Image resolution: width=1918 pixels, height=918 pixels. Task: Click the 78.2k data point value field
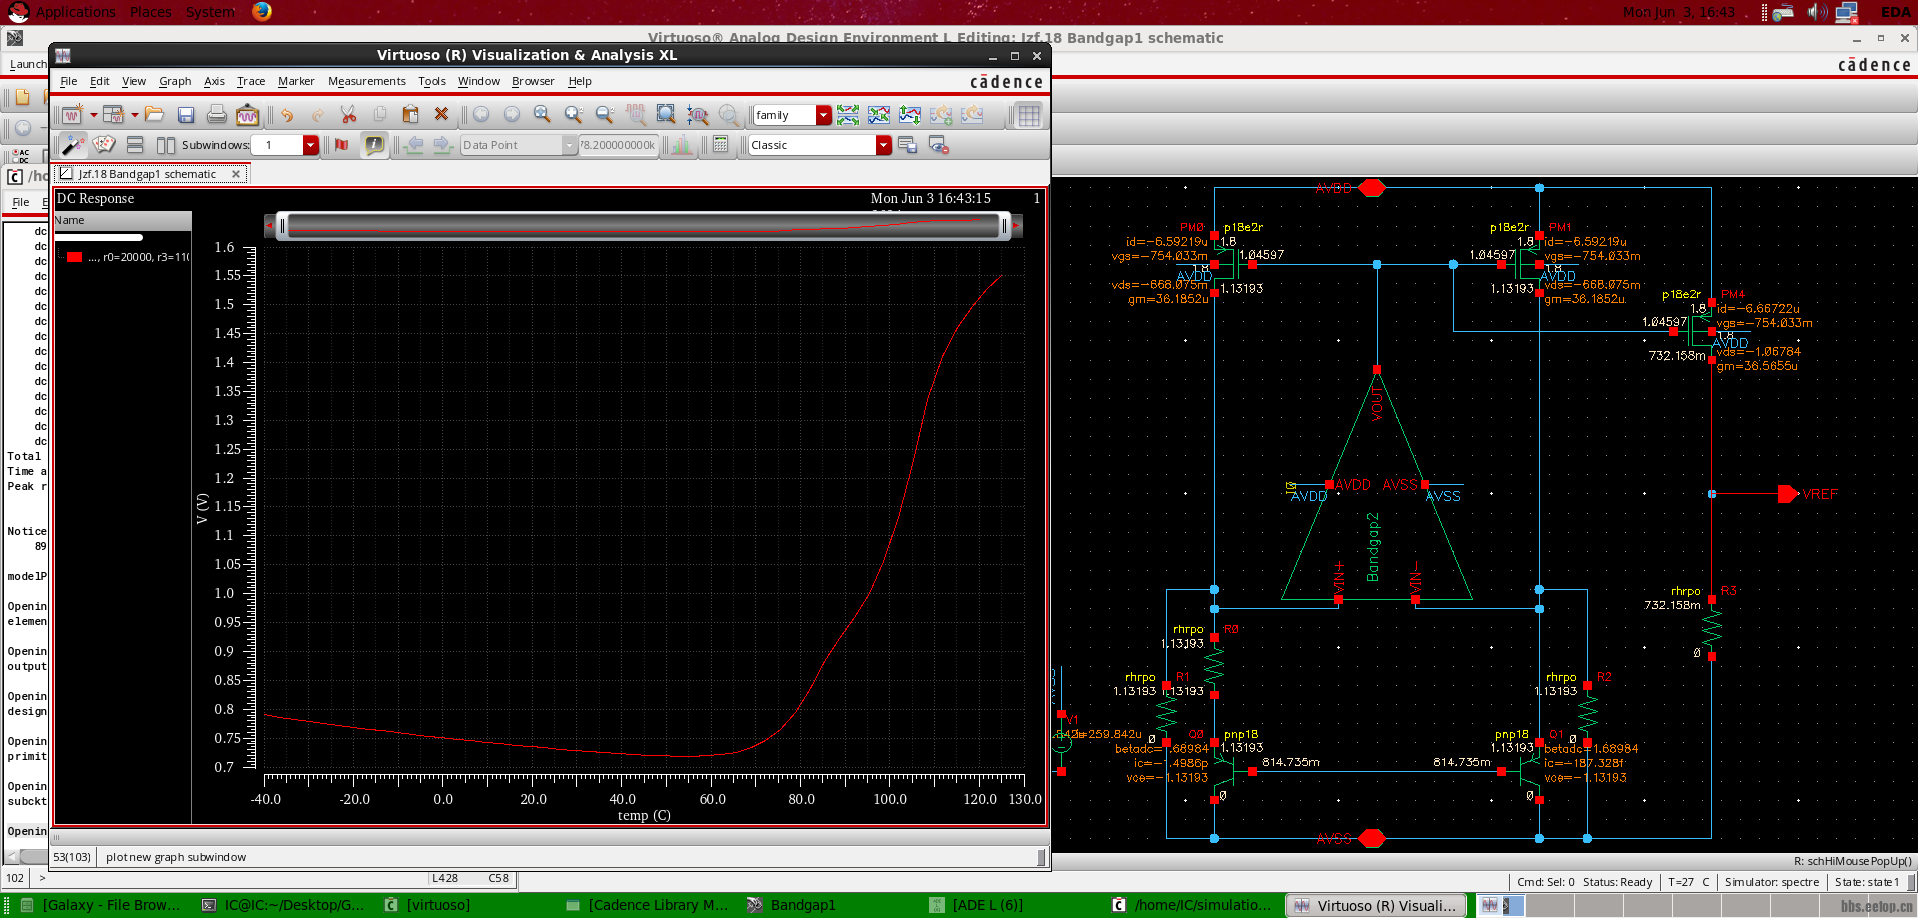tap(618, 145)
